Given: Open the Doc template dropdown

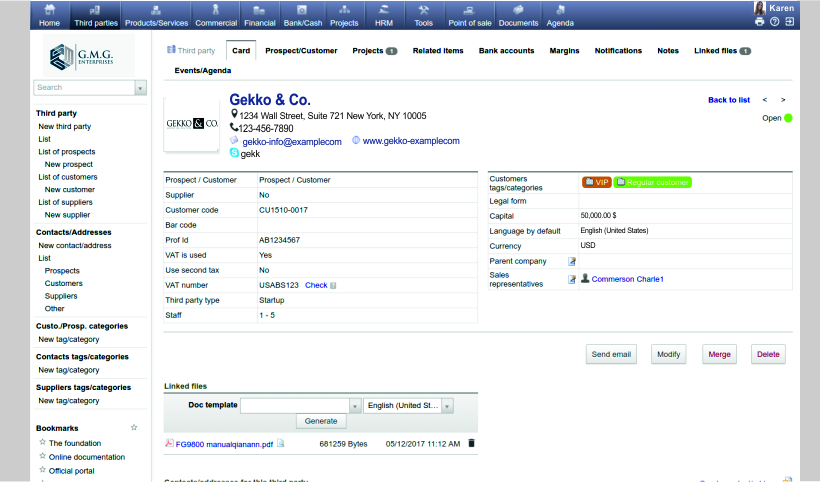Looking at the screenshot, I should [x=355, y=406].
